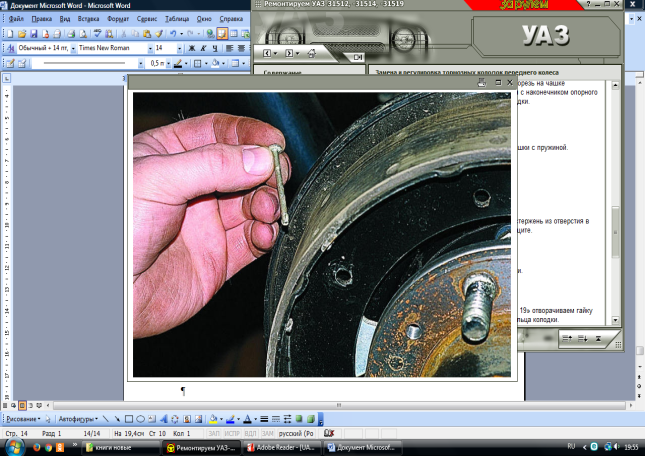Align text left in formatting toolbar
Image resolution: width=645 pixels, height=456 pixels.
tap(230, 48)
